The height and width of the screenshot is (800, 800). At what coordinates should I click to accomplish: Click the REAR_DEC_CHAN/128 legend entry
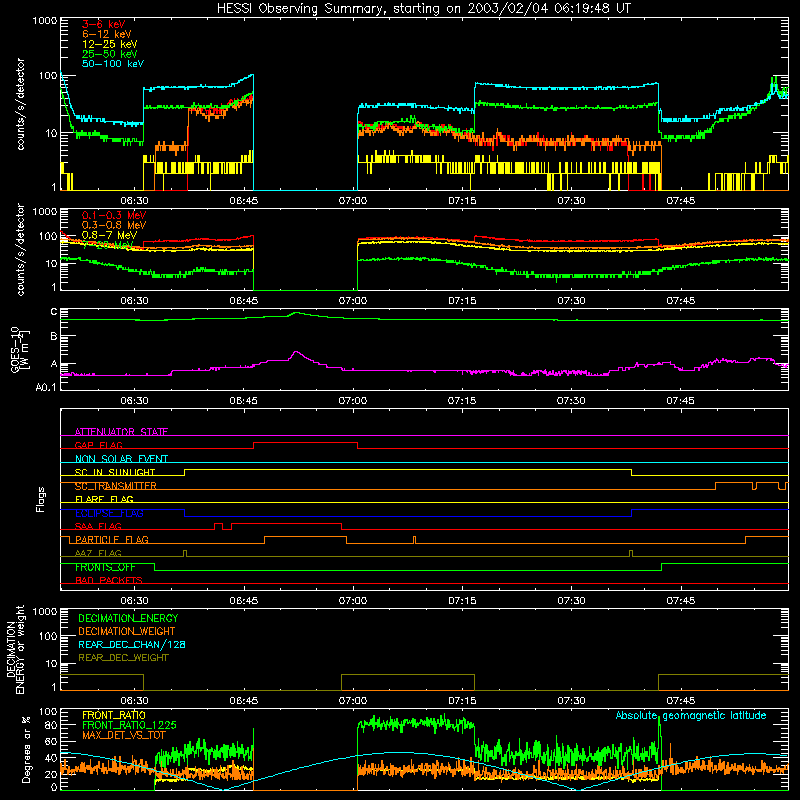click(132, 644)
